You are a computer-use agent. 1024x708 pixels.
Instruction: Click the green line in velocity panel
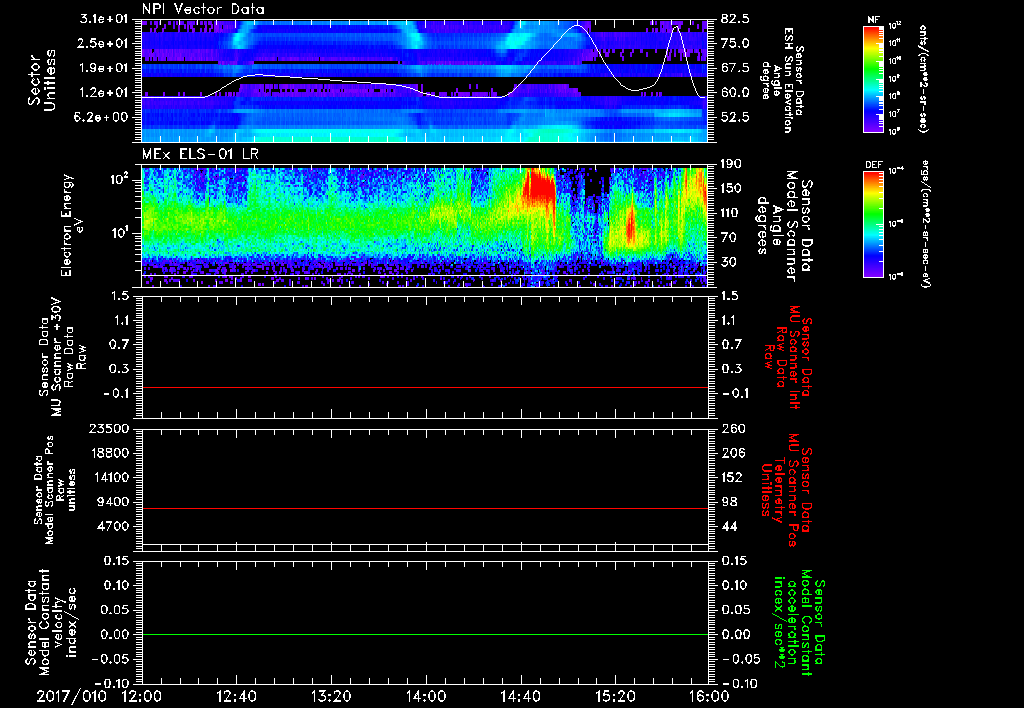[x=425, y=634]
